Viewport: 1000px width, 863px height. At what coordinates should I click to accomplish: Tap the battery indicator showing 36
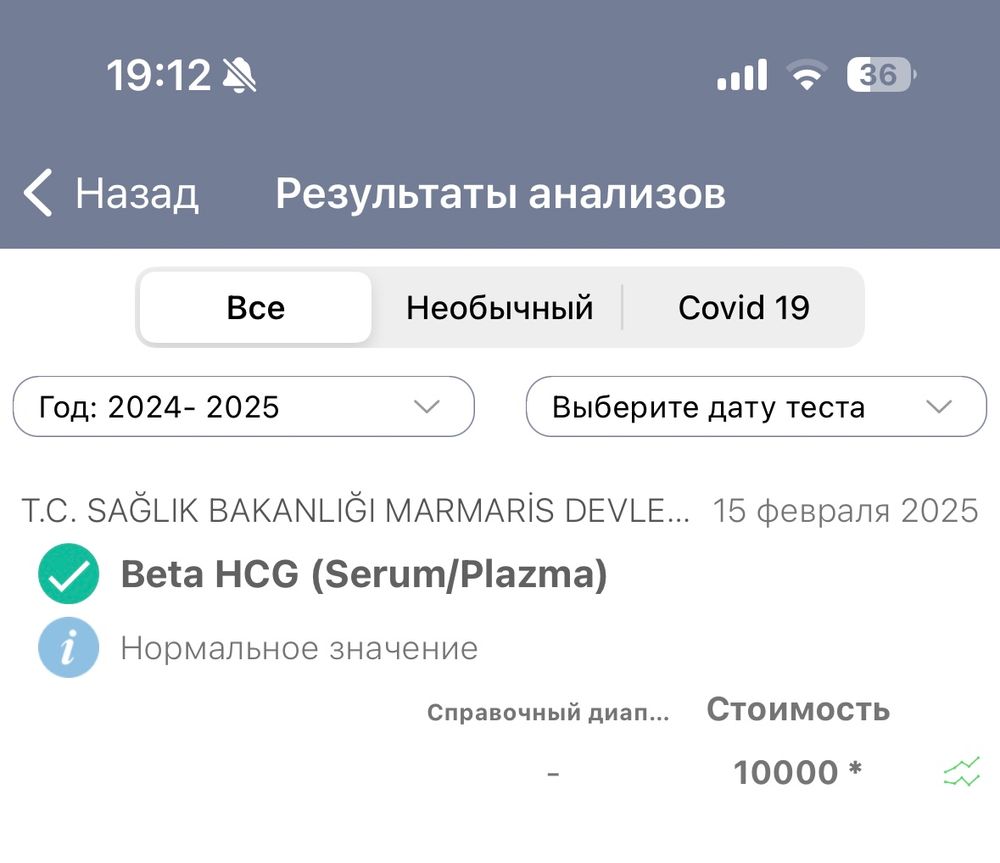coord(878,74)
